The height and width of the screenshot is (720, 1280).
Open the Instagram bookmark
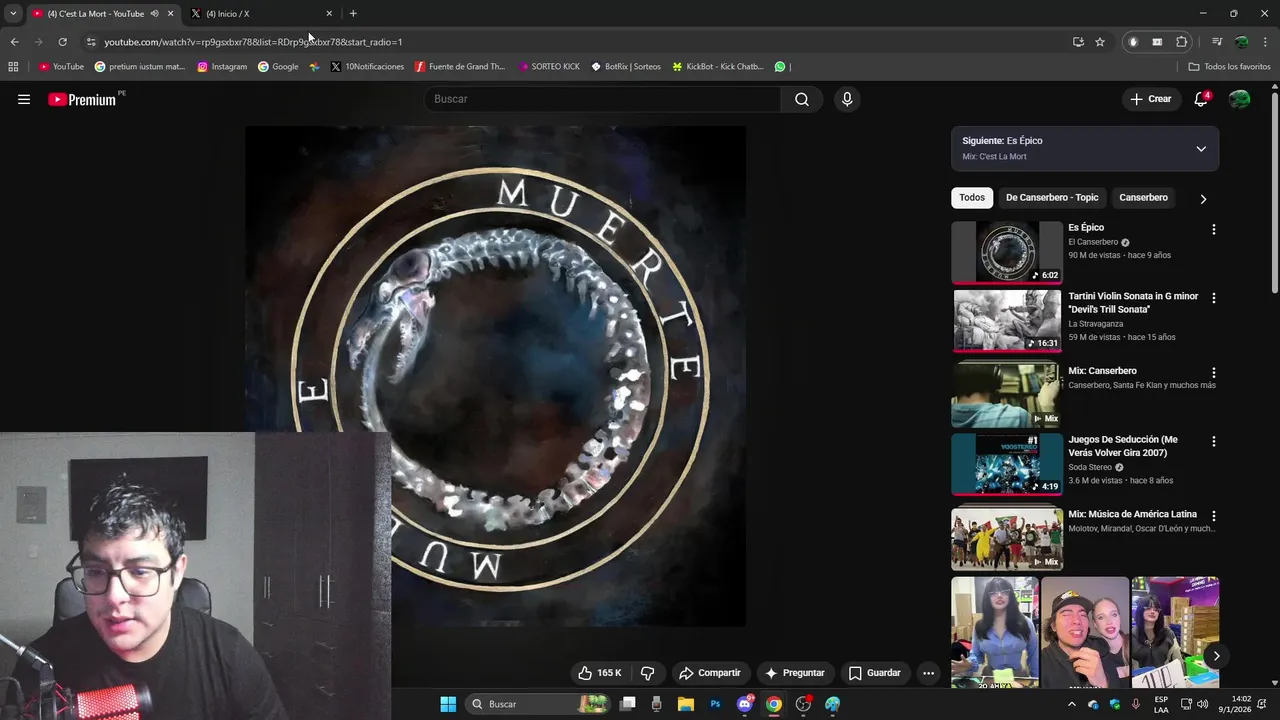(x=222, y=67)
